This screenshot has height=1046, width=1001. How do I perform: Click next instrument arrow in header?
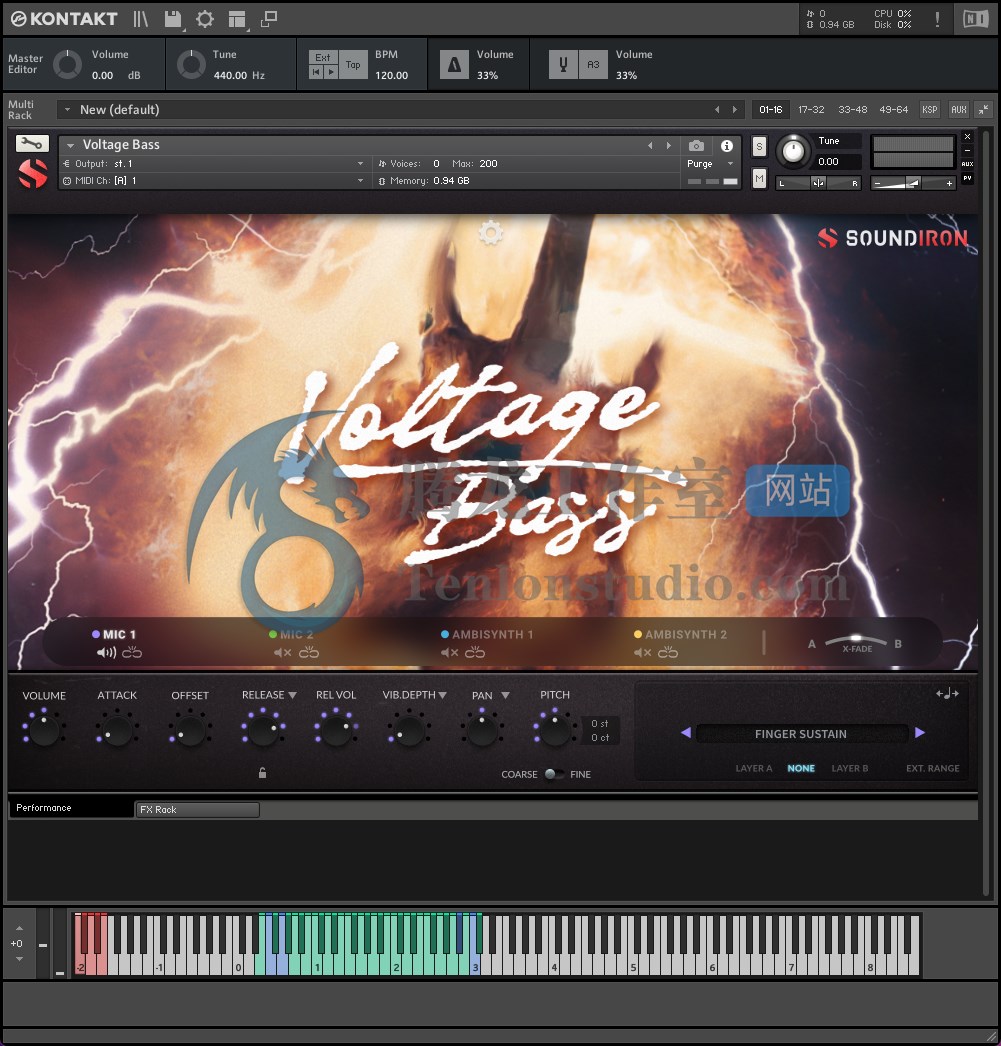pos(668,145)
